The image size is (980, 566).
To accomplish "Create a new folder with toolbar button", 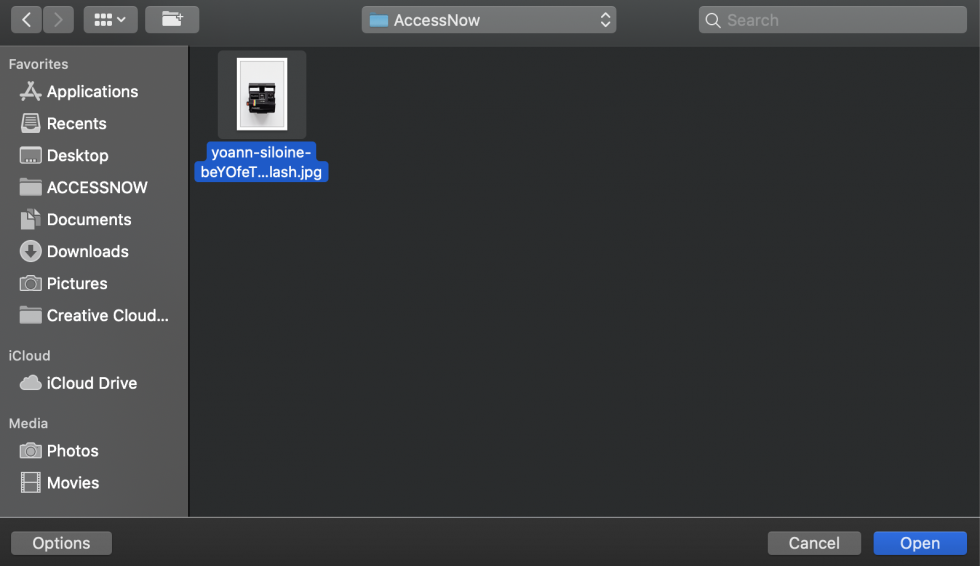I will click(172, 20).
